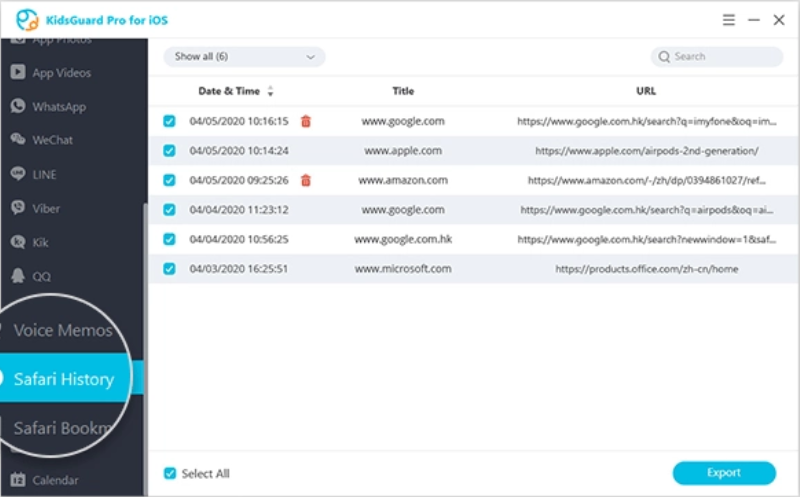800x497 pixels.
Task: Select the Viber icon in sidebar
Action: (x=18, y=208)
